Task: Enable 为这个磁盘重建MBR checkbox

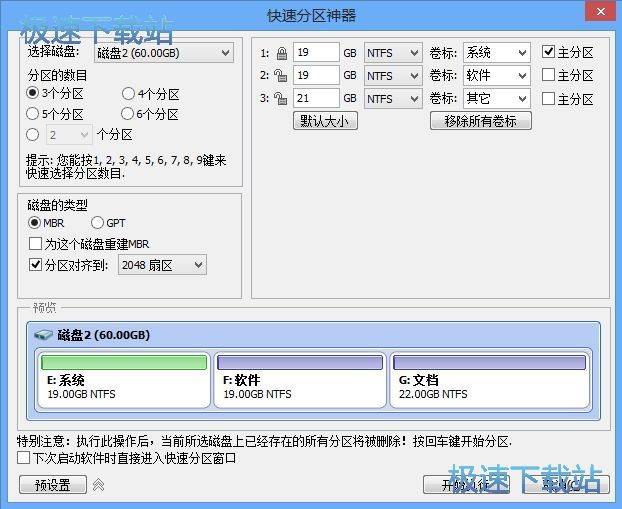Action: [35, 244]
